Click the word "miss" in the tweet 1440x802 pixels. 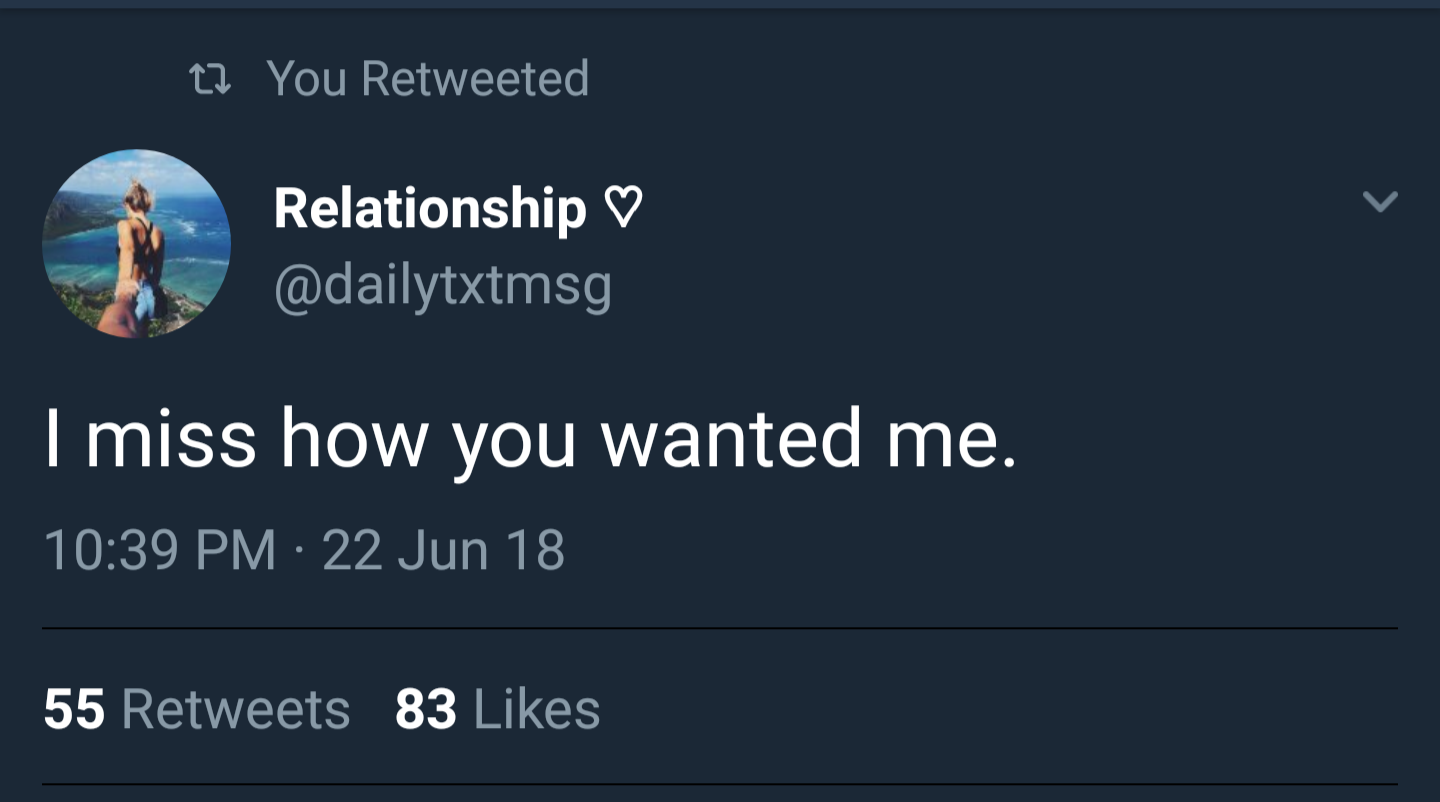170,440
